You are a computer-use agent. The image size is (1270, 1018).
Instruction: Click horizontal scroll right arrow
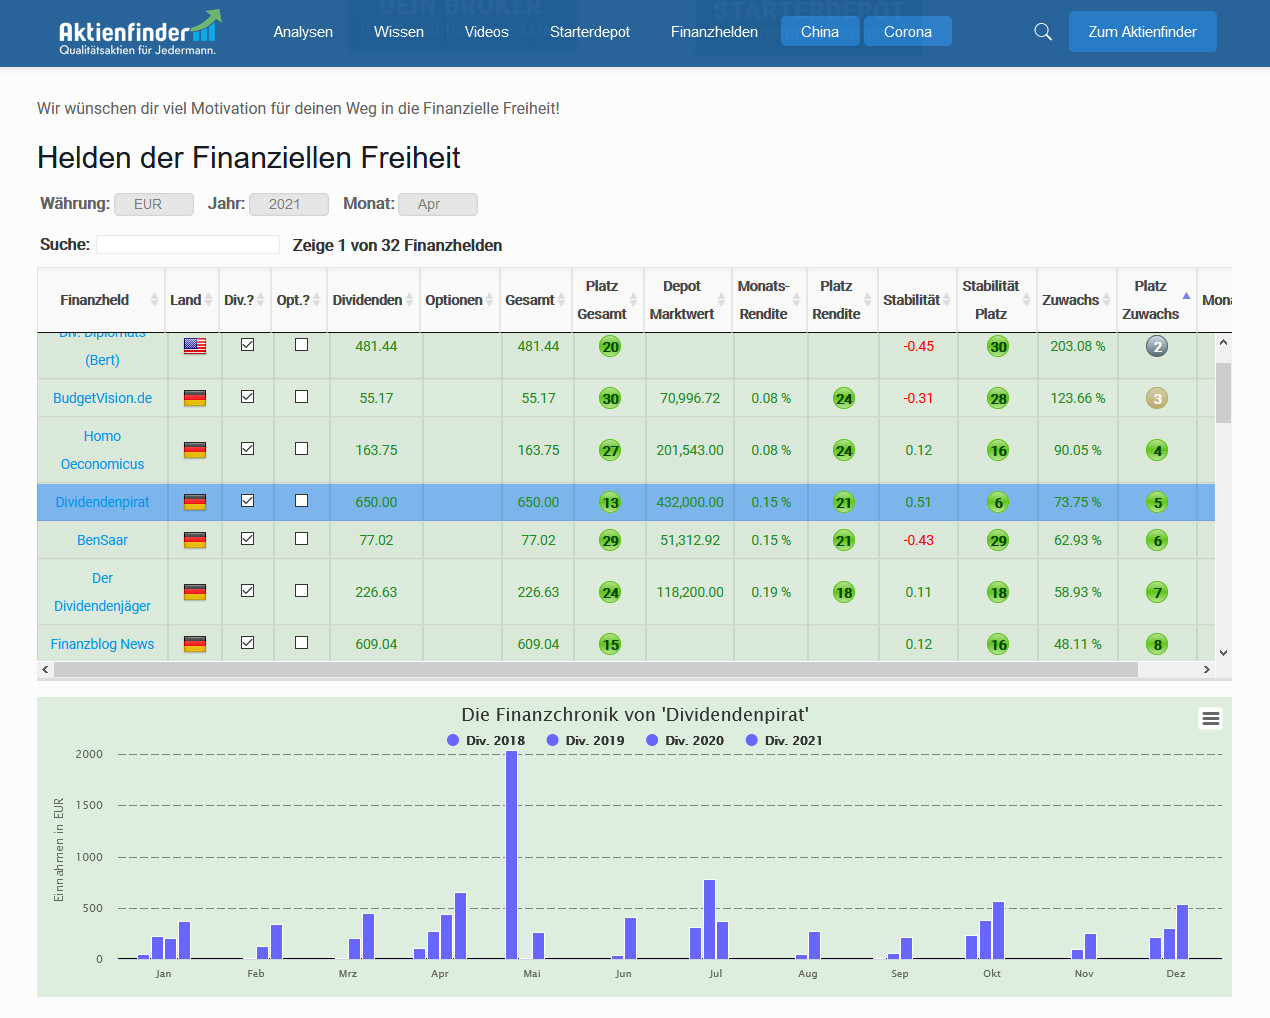click(x=1206, y=669)
